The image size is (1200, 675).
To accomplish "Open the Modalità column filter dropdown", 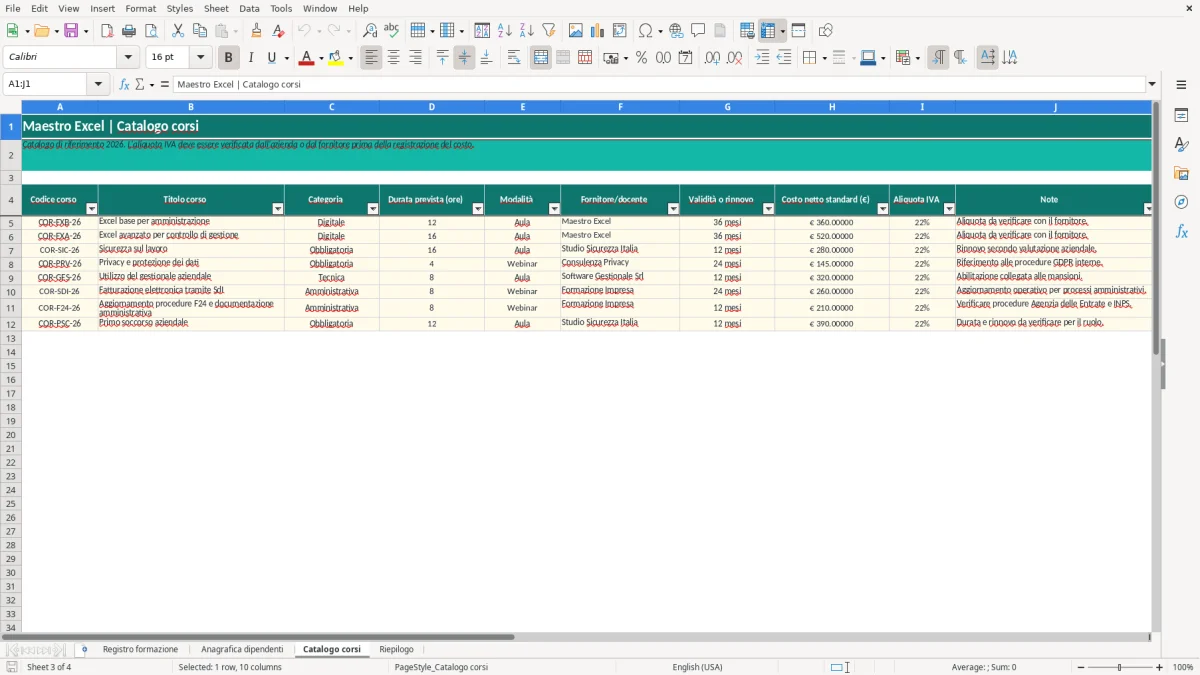I will coord(554,209).
